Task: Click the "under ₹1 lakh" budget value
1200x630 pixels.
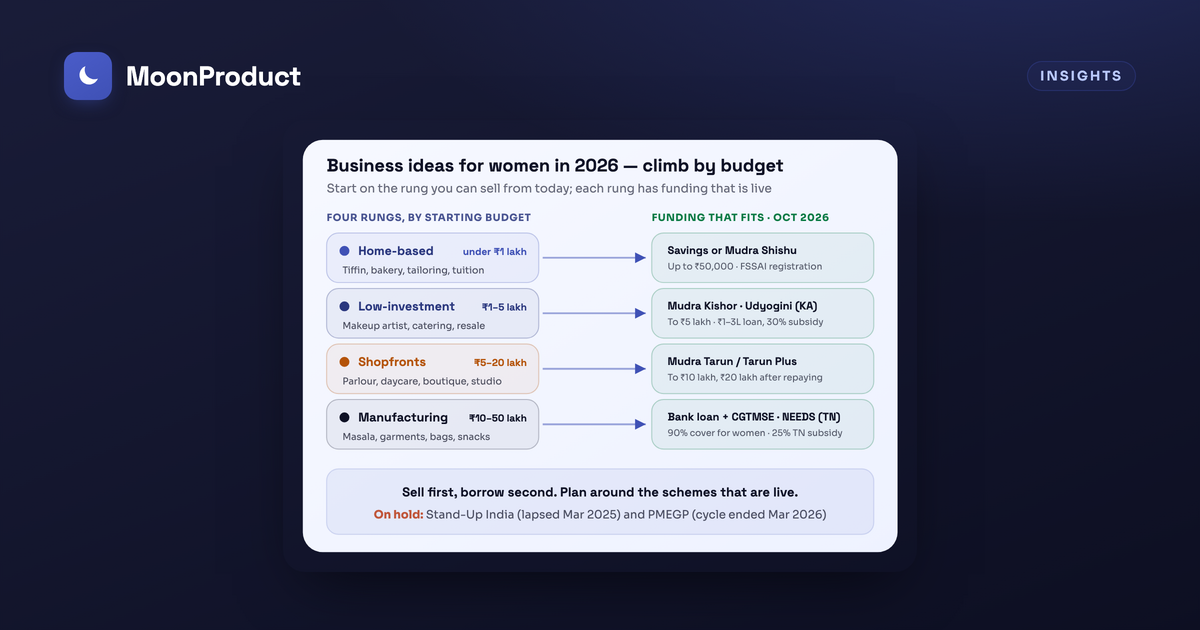Action: (x=494, y=252)
